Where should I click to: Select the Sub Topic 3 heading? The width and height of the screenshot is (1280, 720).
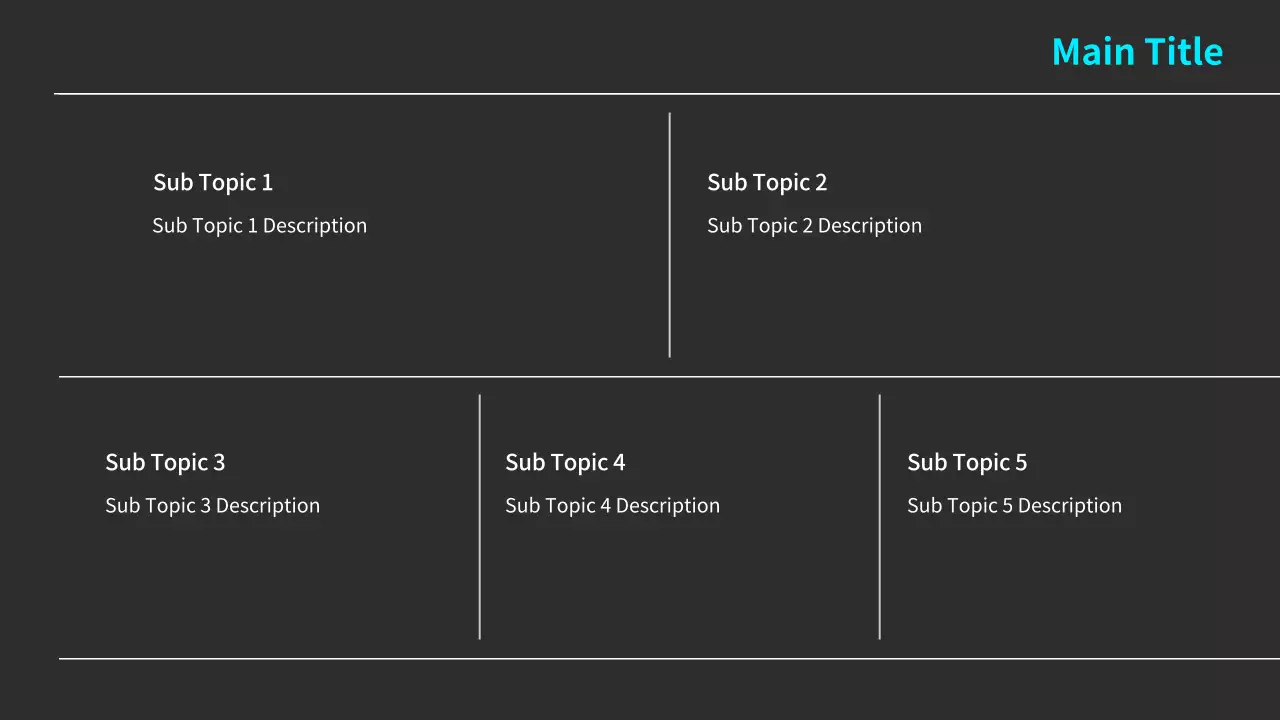165,462
